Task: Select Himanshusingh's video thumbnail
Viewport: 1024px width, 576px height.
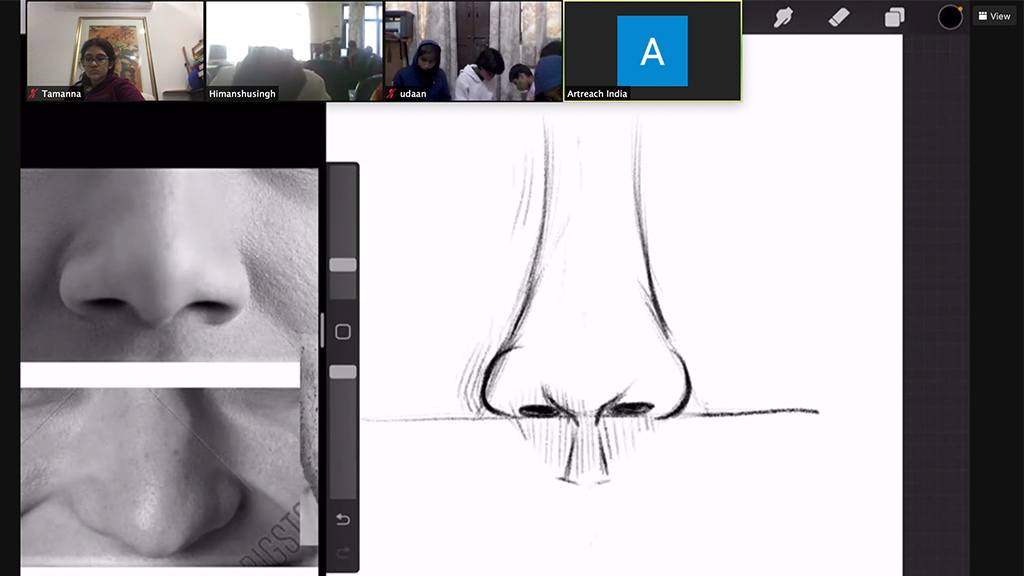Action: [293, 50]
